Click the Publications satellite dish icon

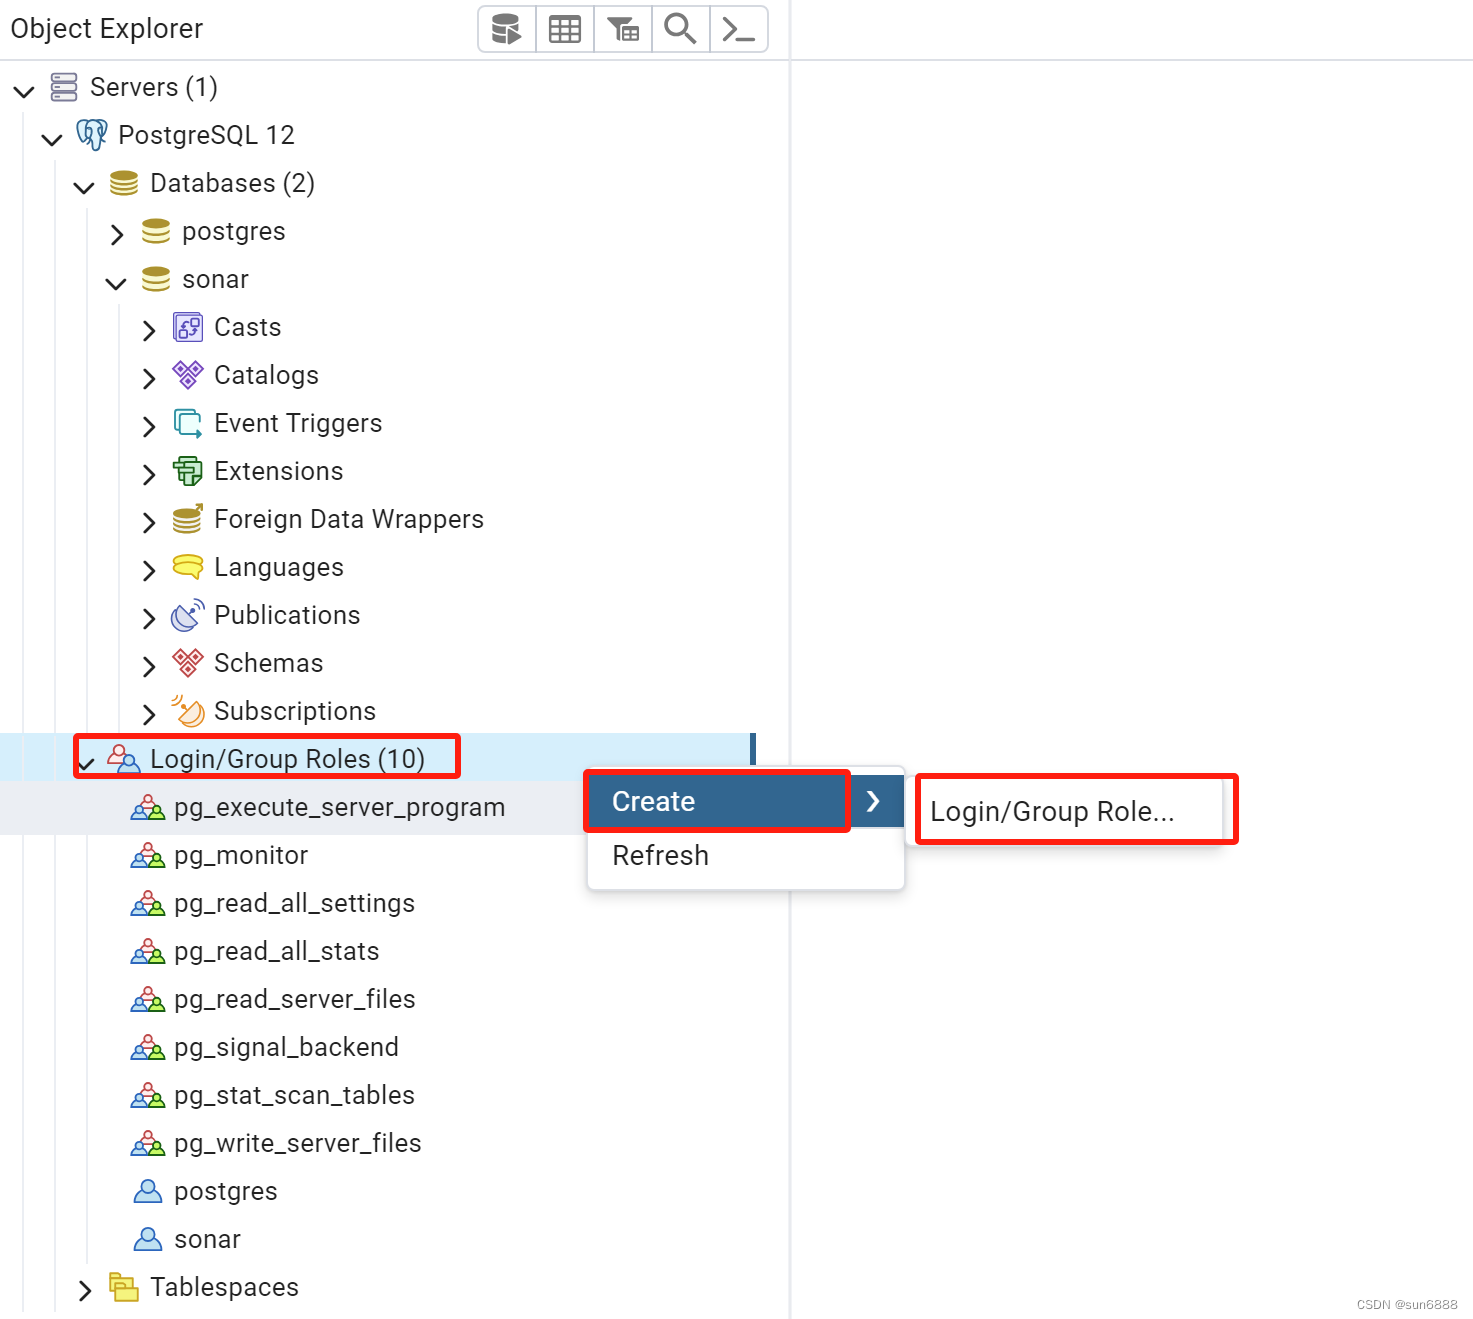click(188, 615)
